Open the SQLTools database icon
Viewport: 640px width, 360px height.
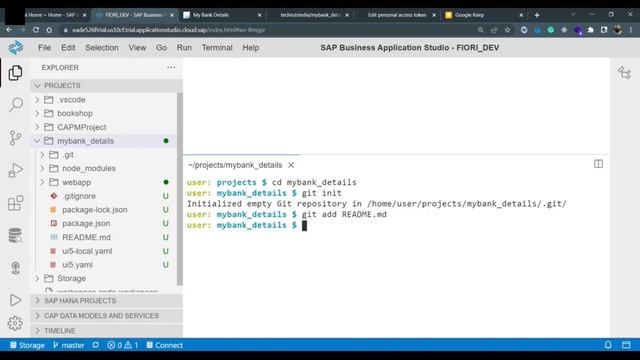[16, 236]
